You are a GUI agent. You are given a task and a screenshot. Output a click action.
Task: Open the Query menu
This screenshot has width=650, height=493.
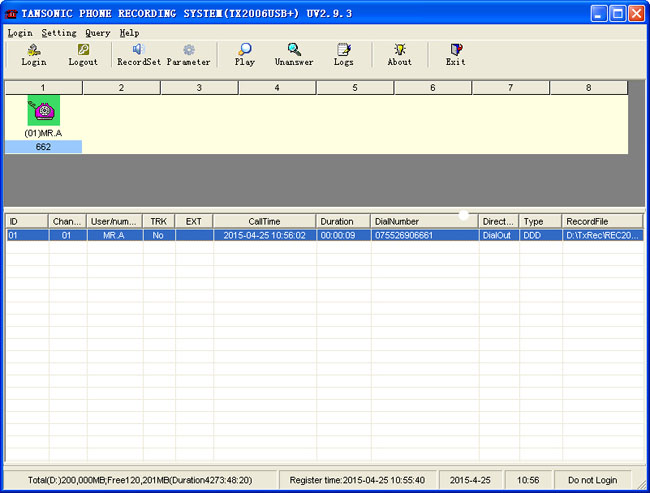[97, 33]
